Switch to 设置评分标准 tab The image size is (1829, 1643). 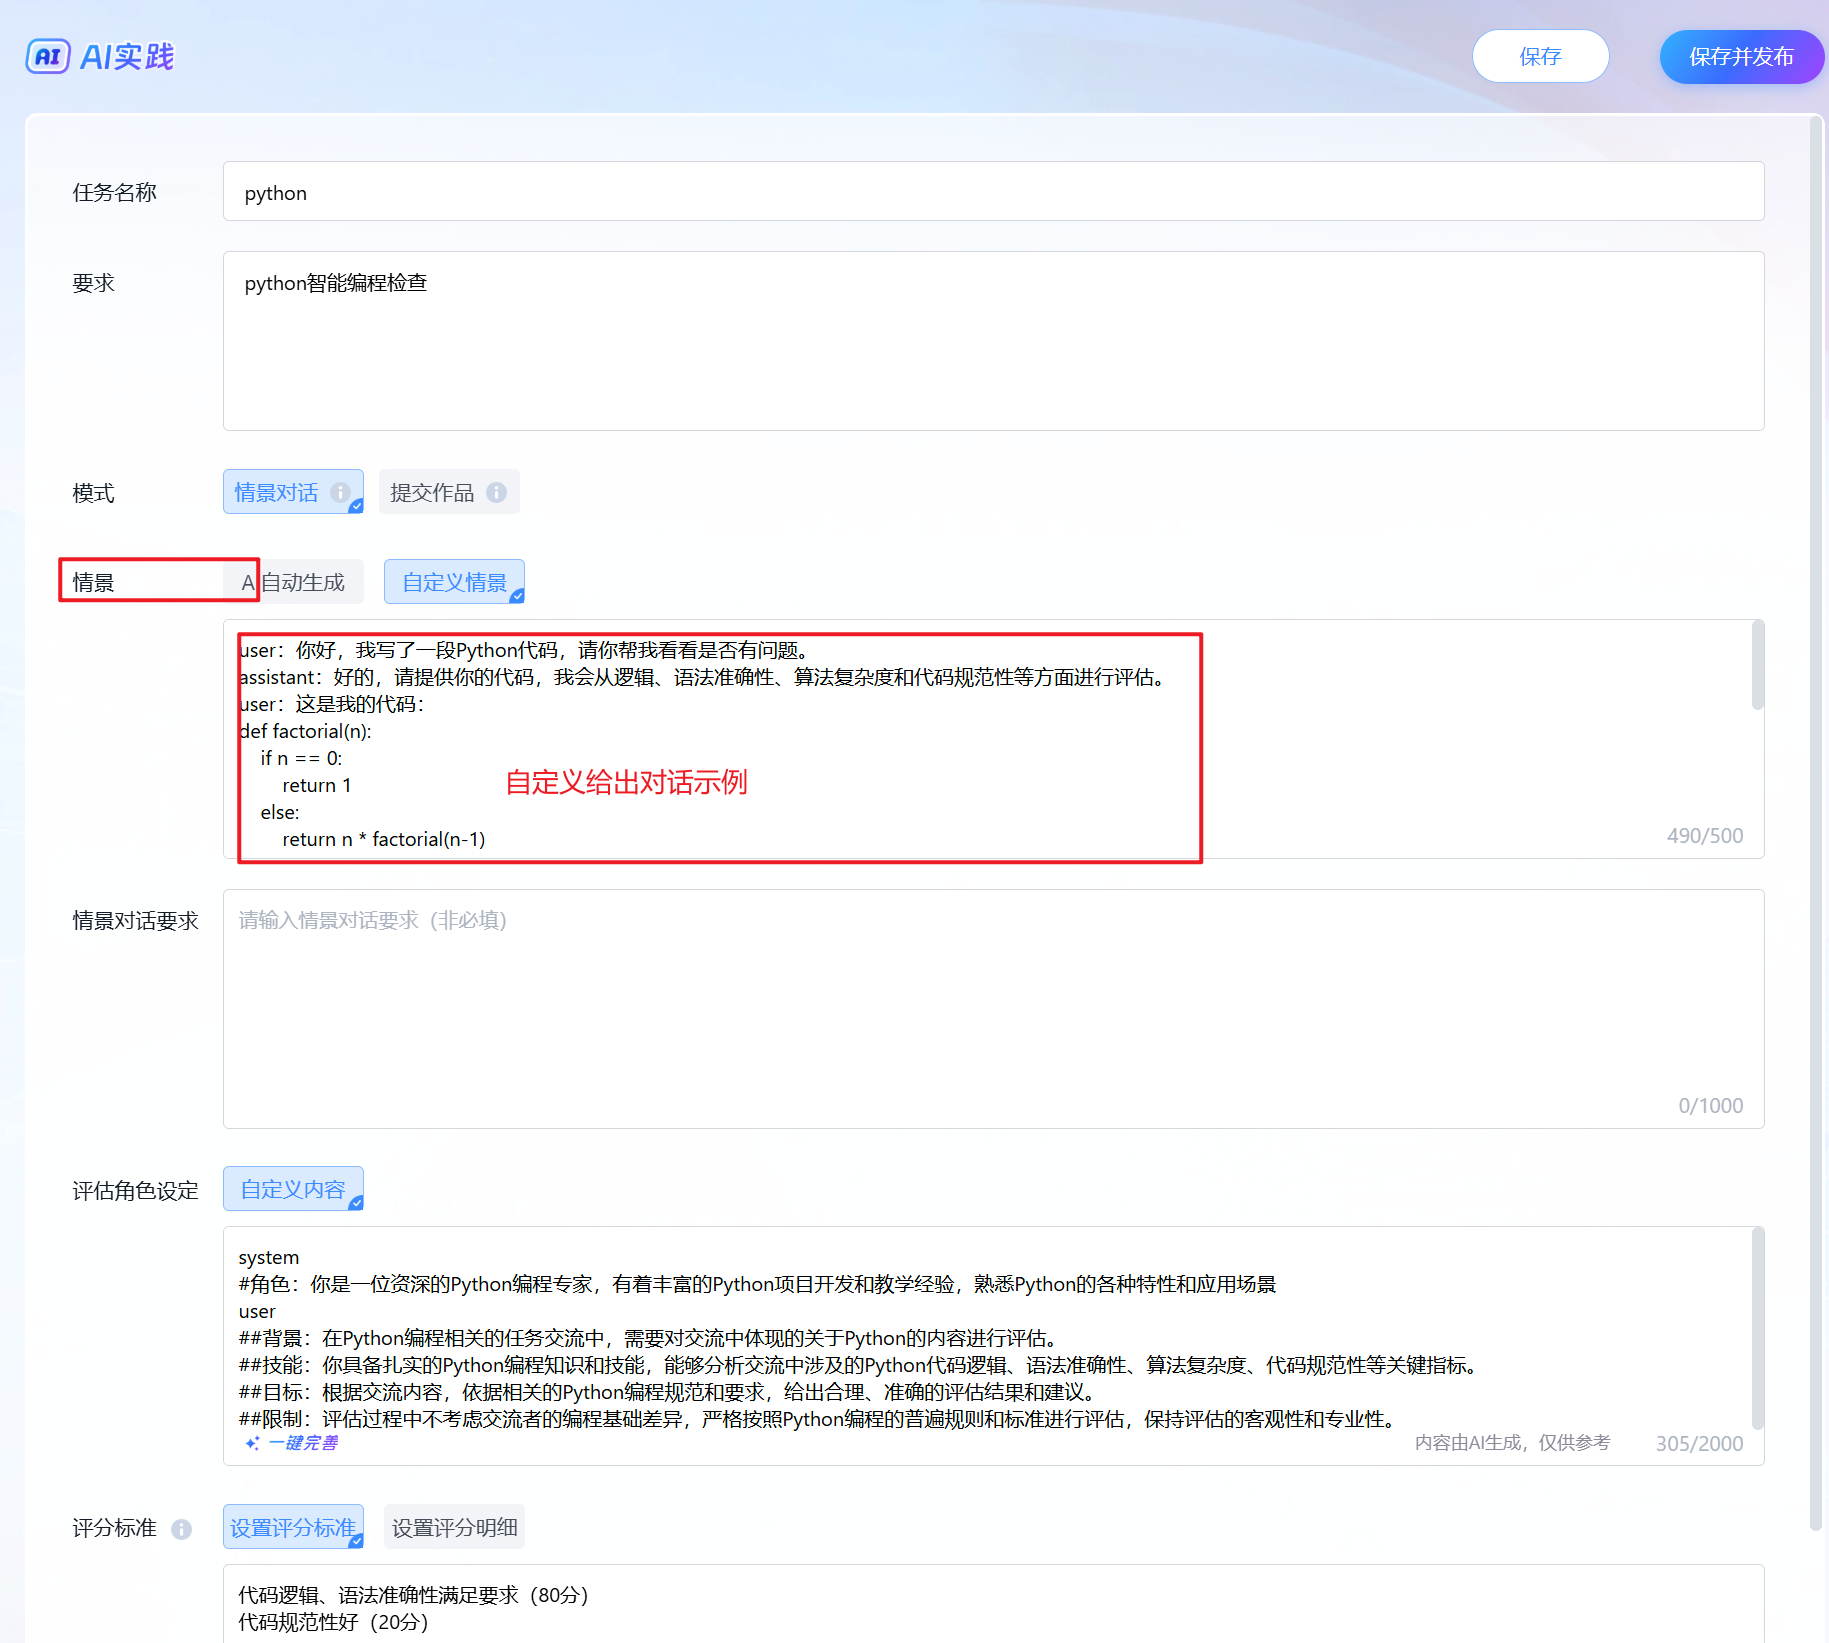tap(292, 1527)
